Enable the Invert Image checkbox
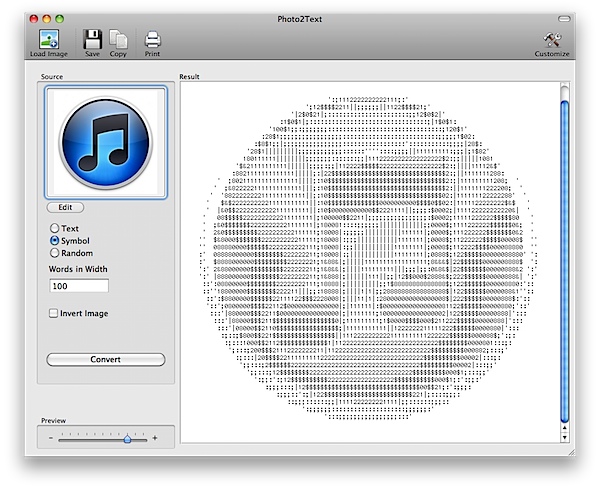This screenshot has height=490, width=600. 53,313
